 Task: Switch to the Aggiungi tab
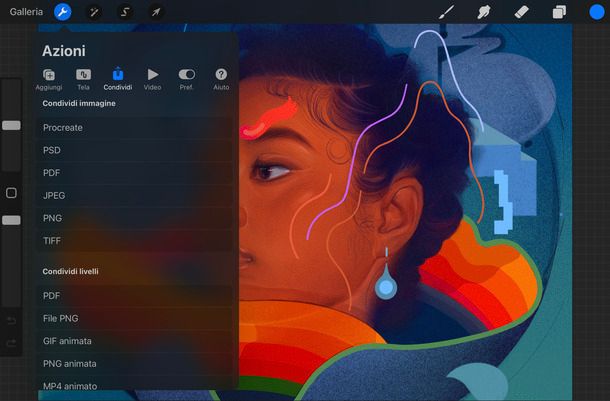pyautogui.click(x=49, y=79)
